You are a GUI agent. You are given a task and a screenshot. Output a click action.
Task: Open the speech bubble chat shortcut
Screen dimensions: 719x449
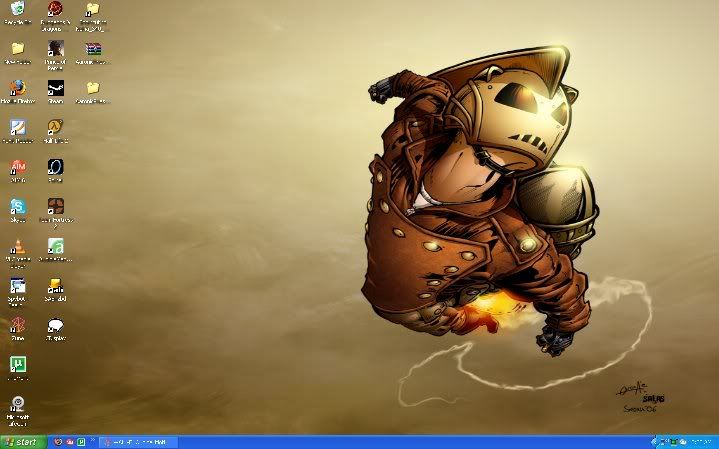[55, 329]
